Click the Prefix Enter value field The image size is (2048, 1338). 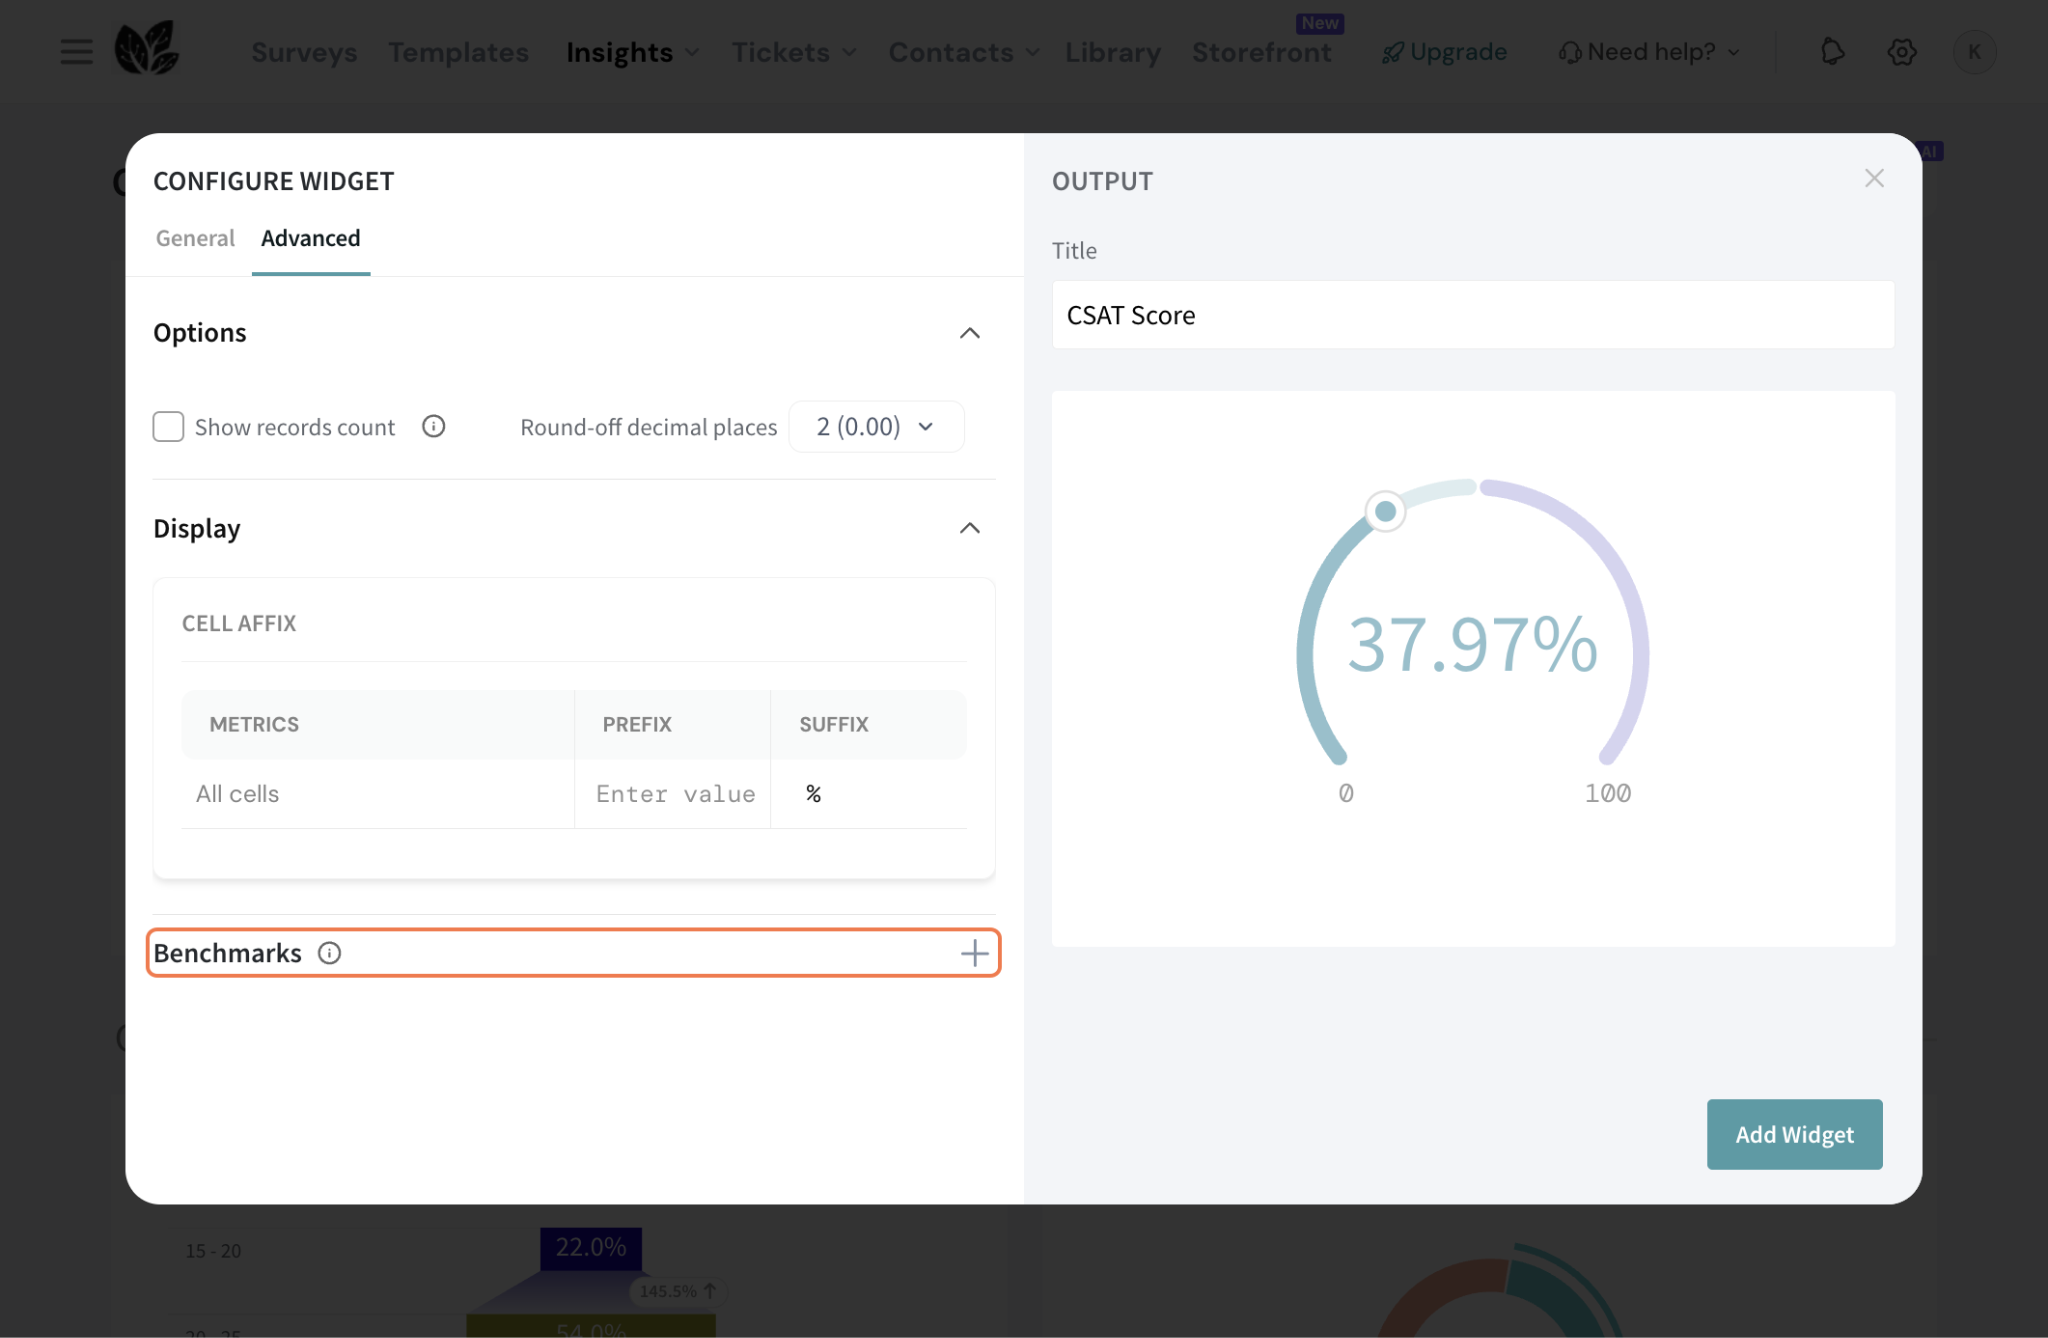pos(675,794)
